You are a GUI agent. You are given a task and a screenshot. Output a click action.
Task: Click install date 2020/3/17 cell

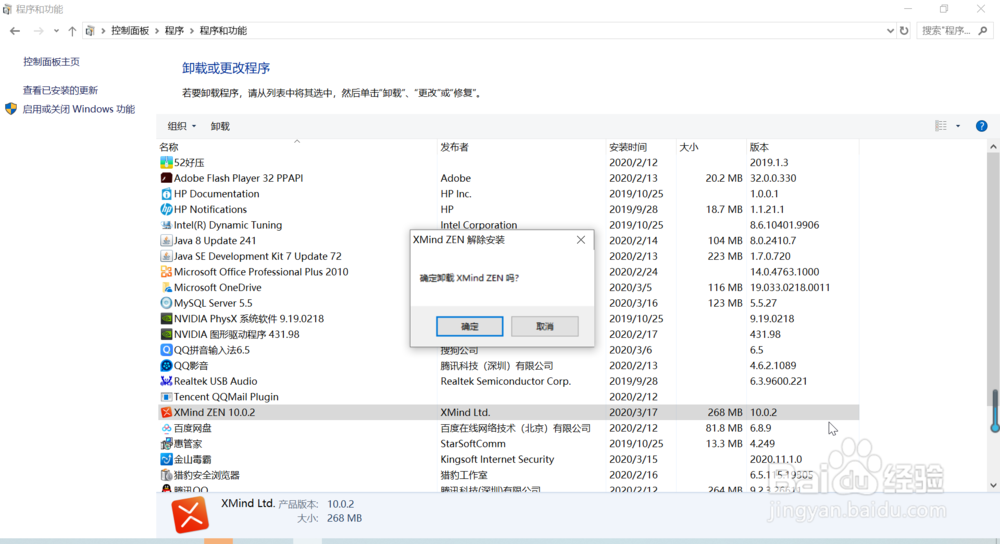click(631, 413)
